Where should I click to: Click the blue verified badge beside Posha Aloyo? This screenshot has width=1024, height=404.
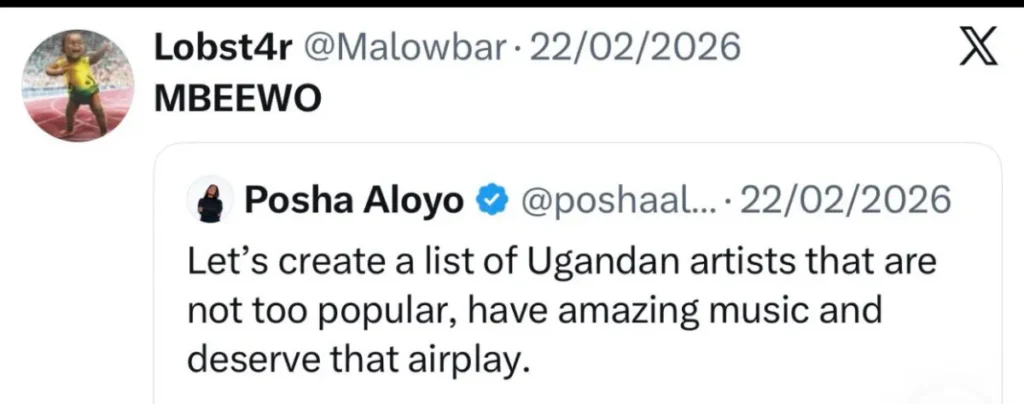[x=488, y=201]
